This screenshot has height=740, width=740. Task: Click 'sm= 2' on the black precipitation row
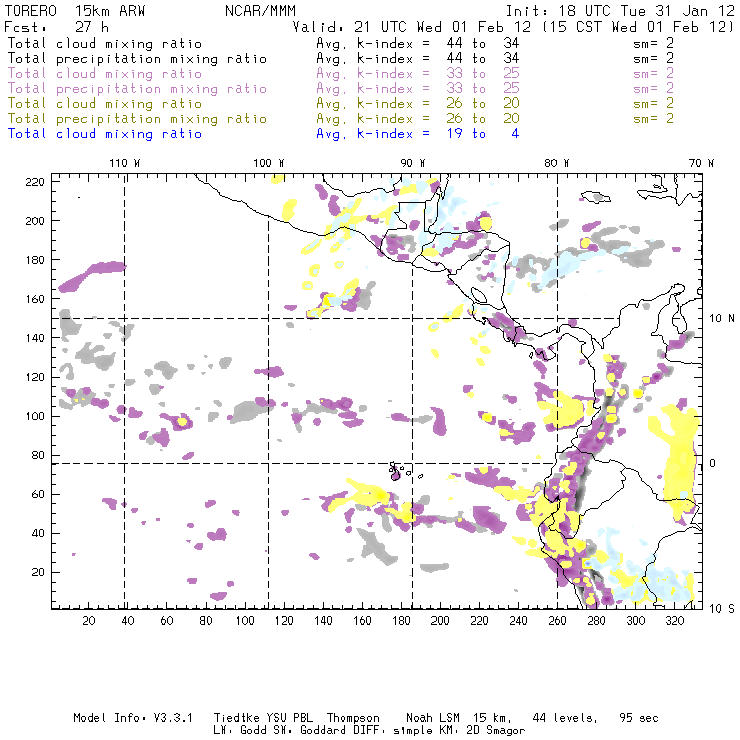click(x=653, y=59)
